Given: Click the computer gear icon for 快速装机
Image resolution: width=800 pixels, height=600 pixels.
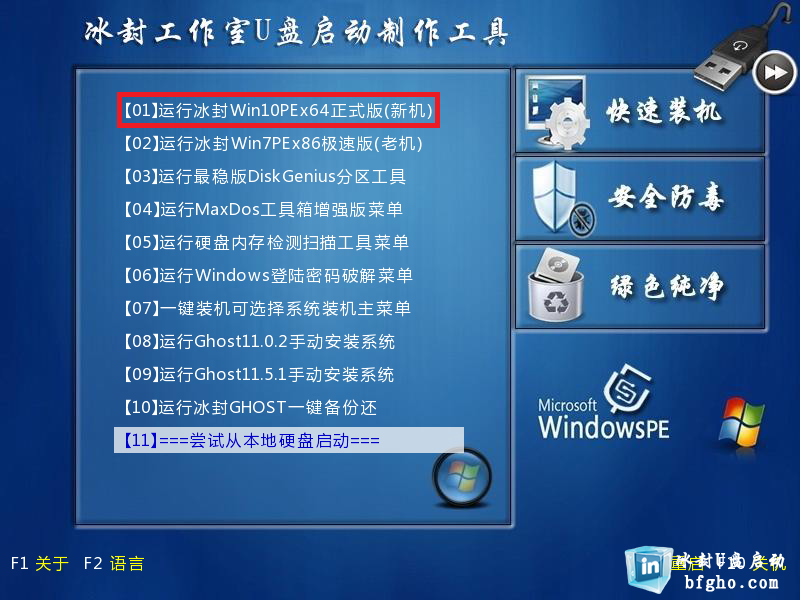Looking at the screenshot, I should point(556,112).
